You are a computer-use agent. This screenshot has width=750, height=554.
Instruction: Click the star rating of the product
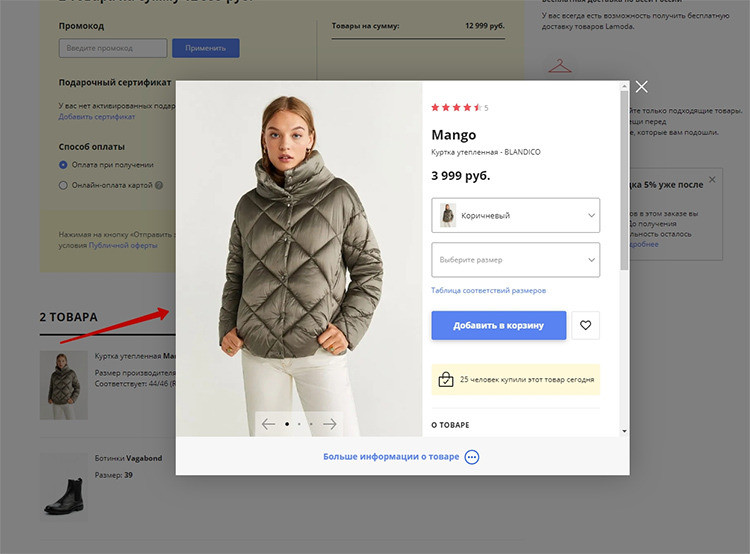tap(456, 107)
